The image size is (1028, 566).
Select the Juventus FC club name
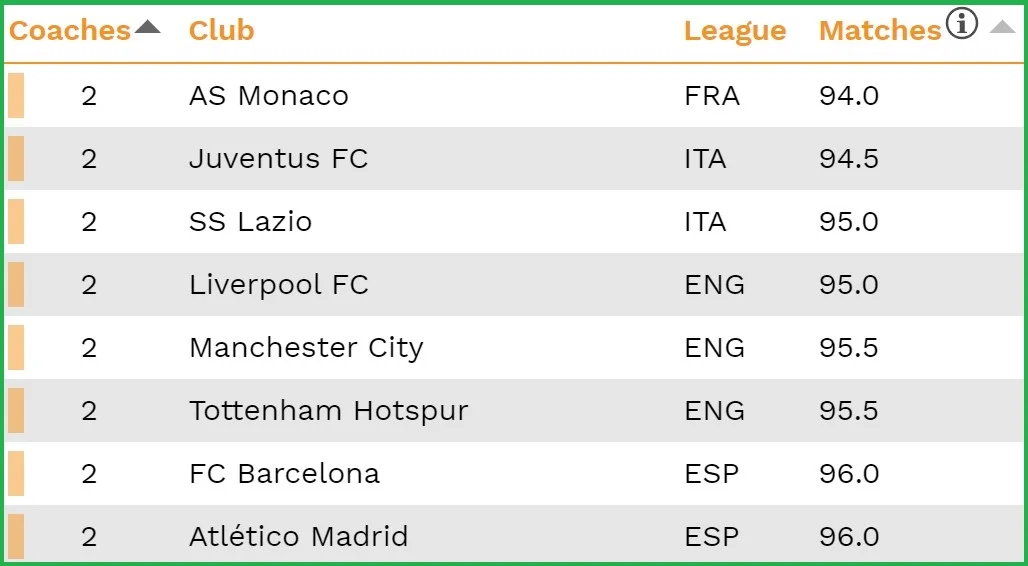278,159
